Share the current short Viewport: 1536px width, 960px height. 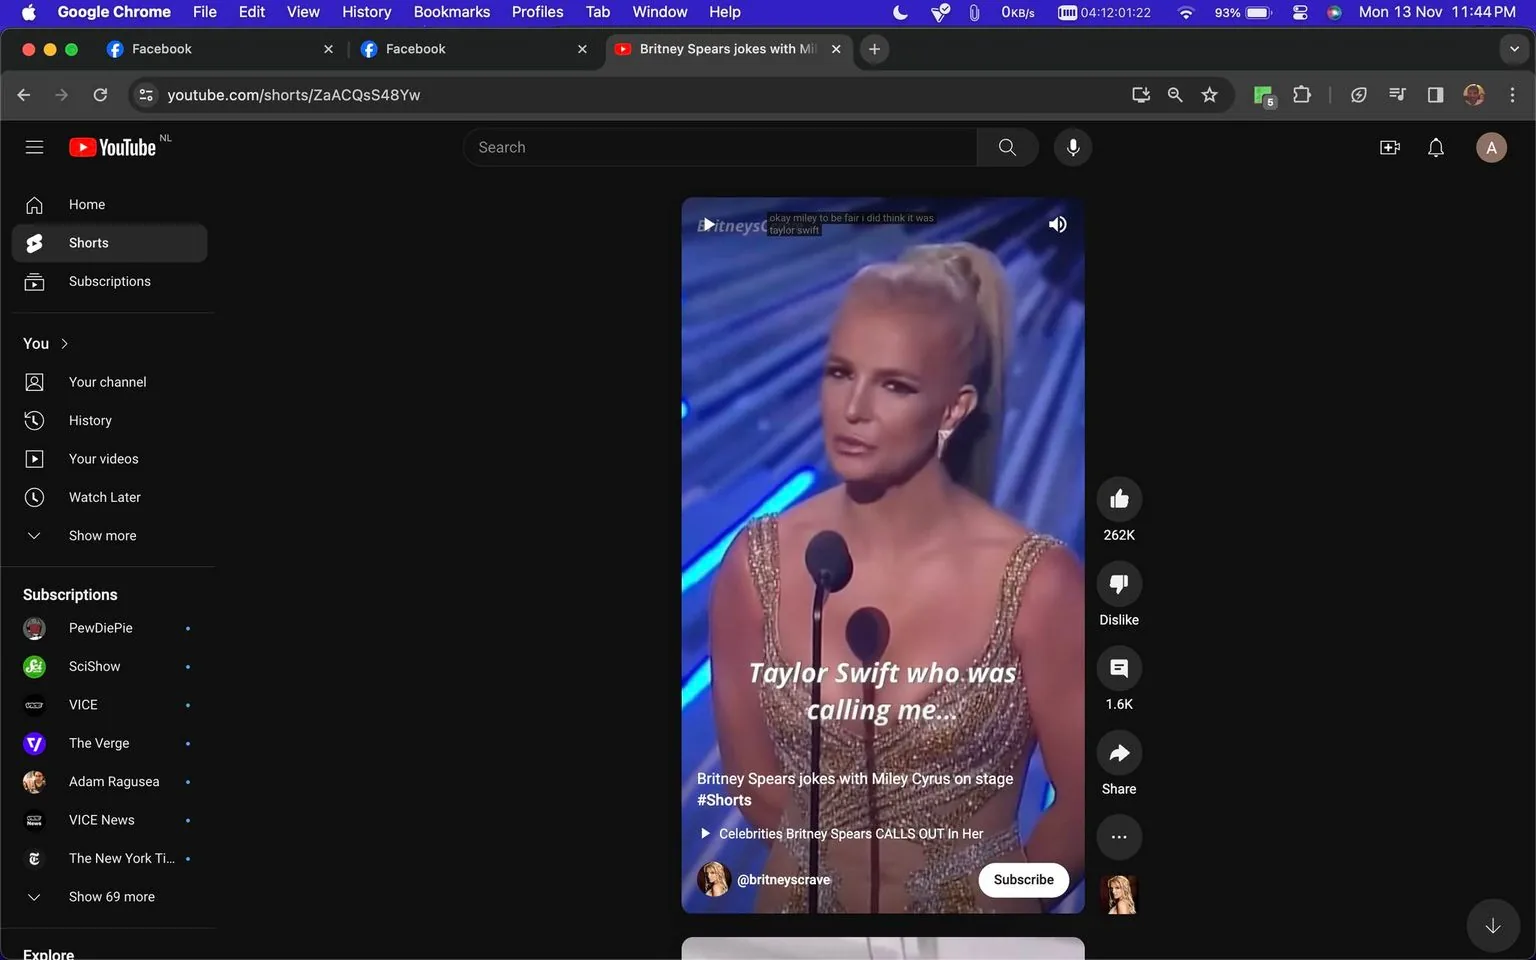1119,752
